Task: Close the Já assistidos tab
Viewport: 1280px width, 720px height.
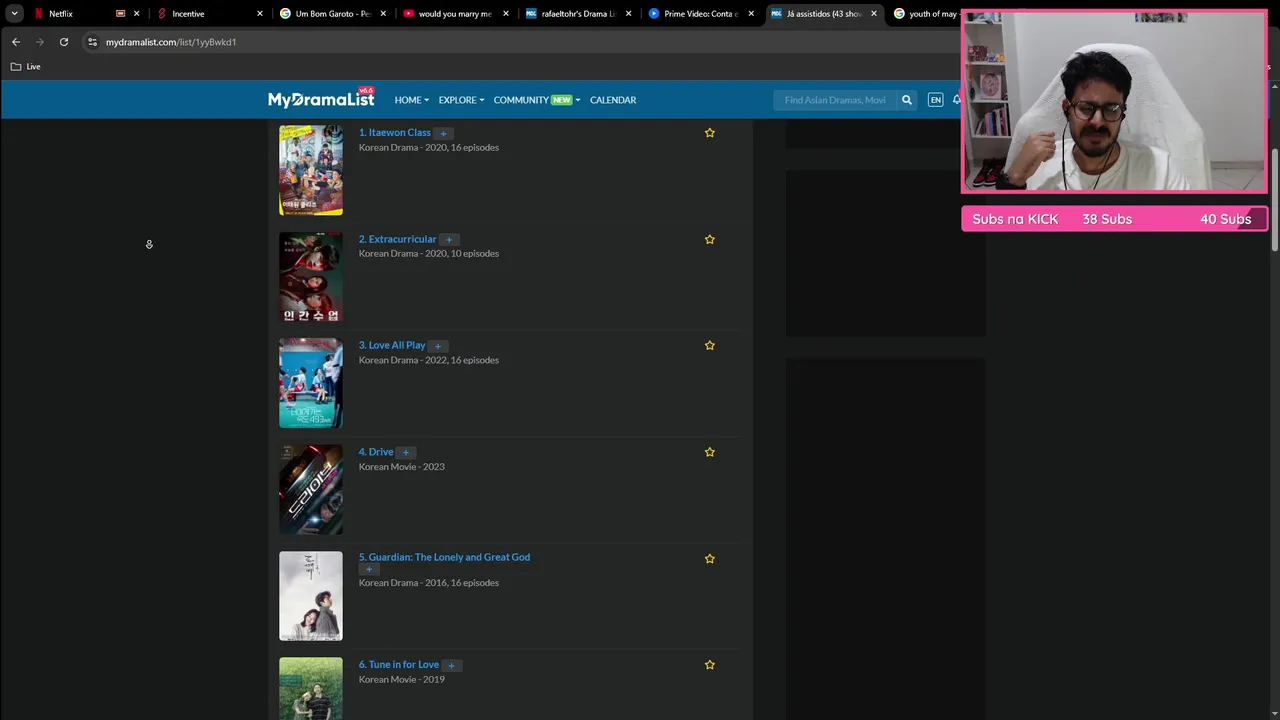Action: [x=874, y=14]
